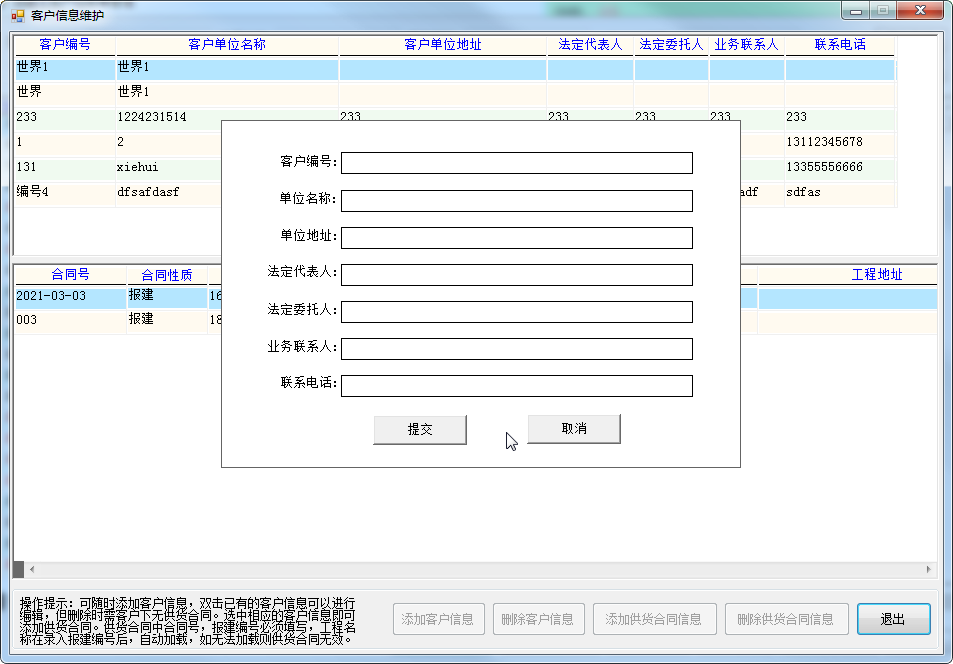Close the 客户信息维护 window

tap(921, 11)
